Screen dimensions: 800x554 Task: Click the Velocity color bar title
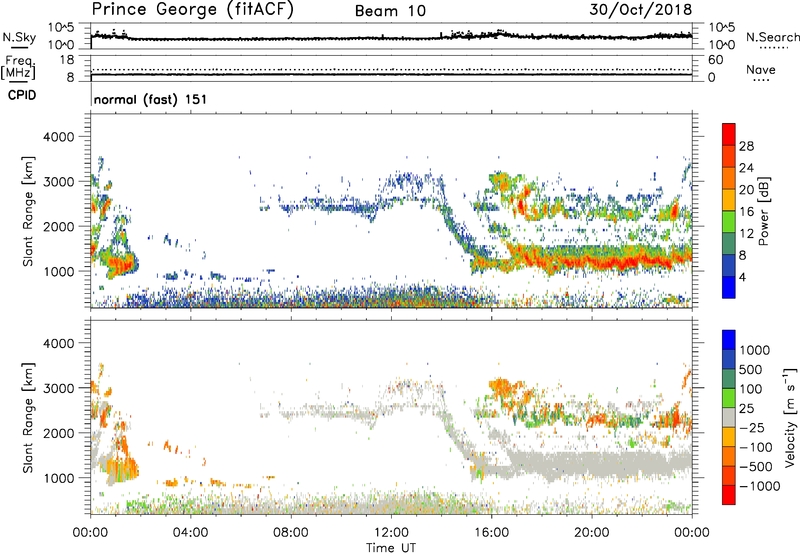tap(790, 417)
